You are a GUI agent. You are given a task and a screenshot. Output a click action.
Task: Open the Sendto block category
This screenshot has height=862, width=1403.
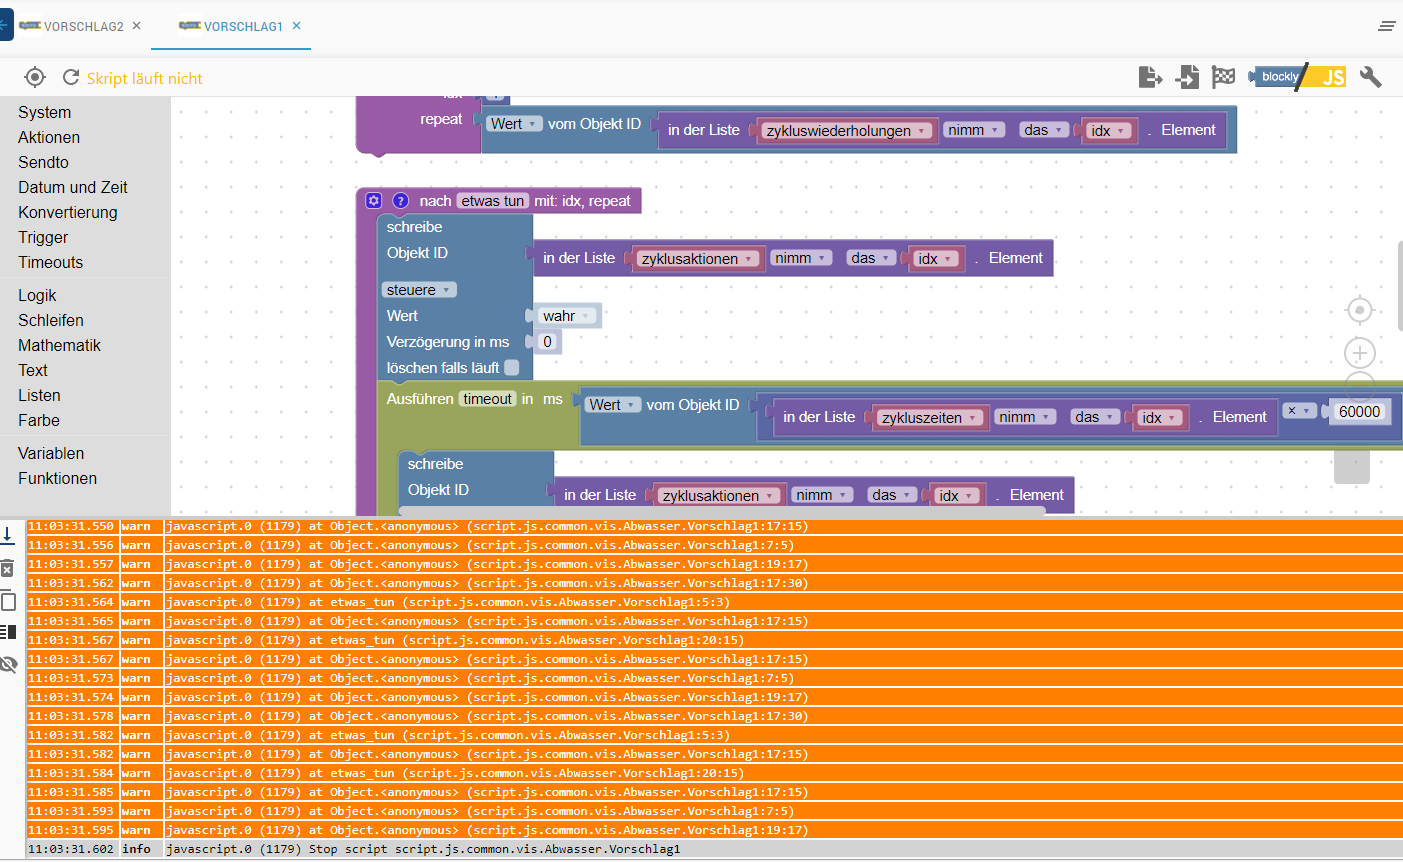(43, 162)
